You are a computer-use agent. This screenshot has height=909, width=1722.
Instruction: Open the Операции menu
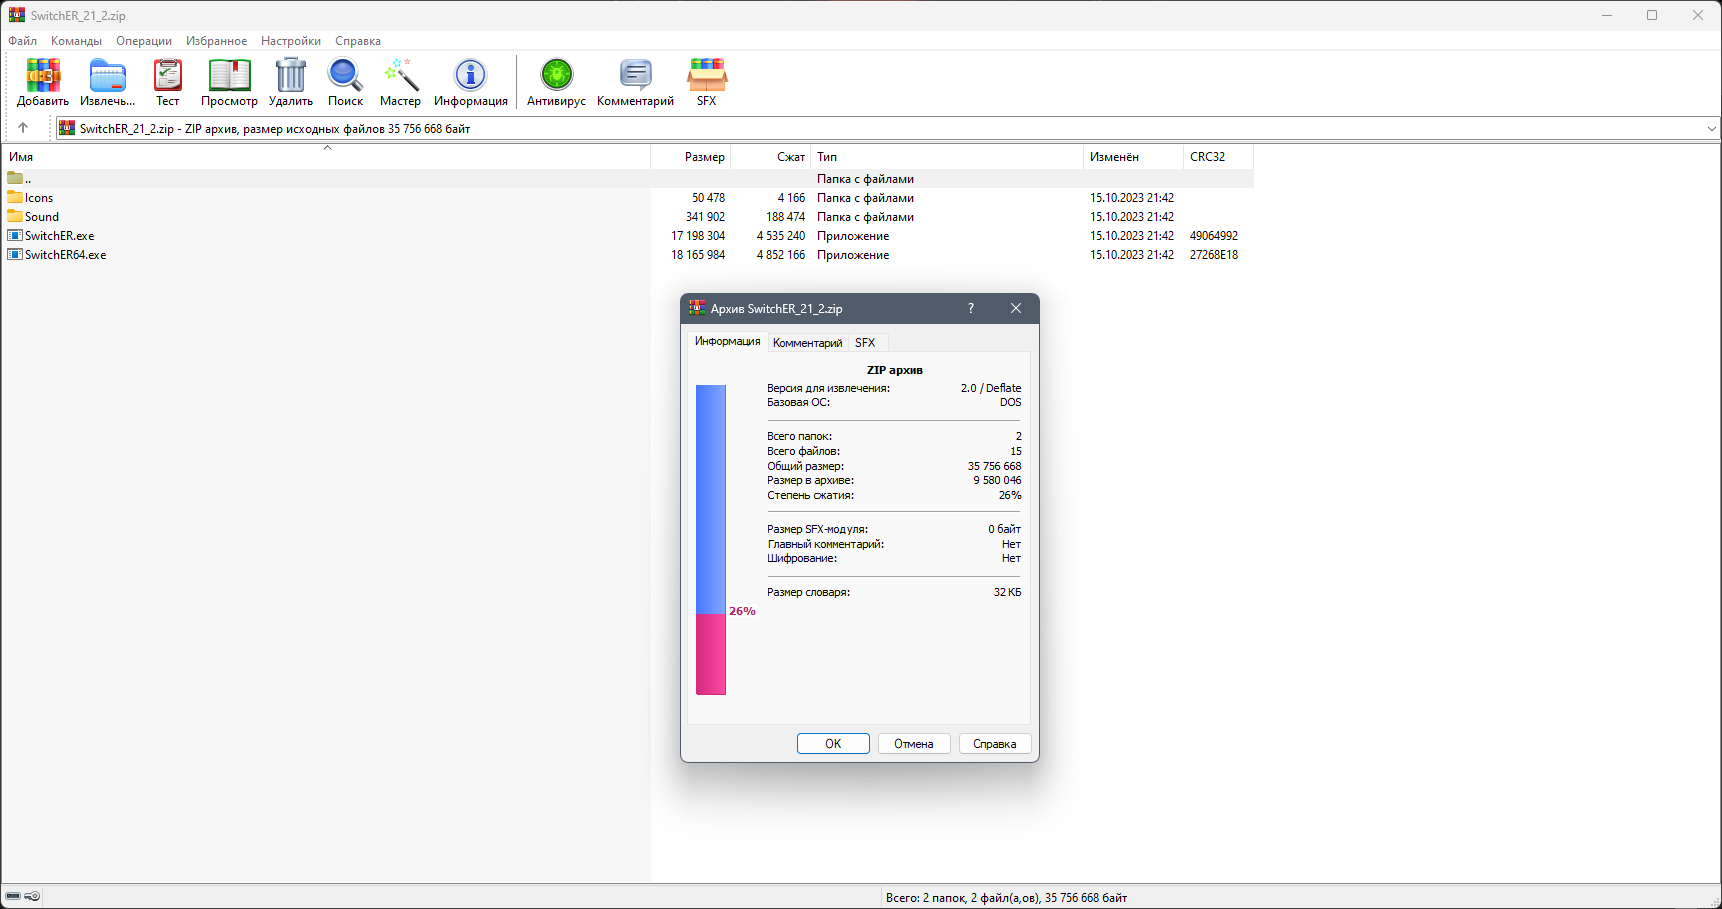click(144, 41)
